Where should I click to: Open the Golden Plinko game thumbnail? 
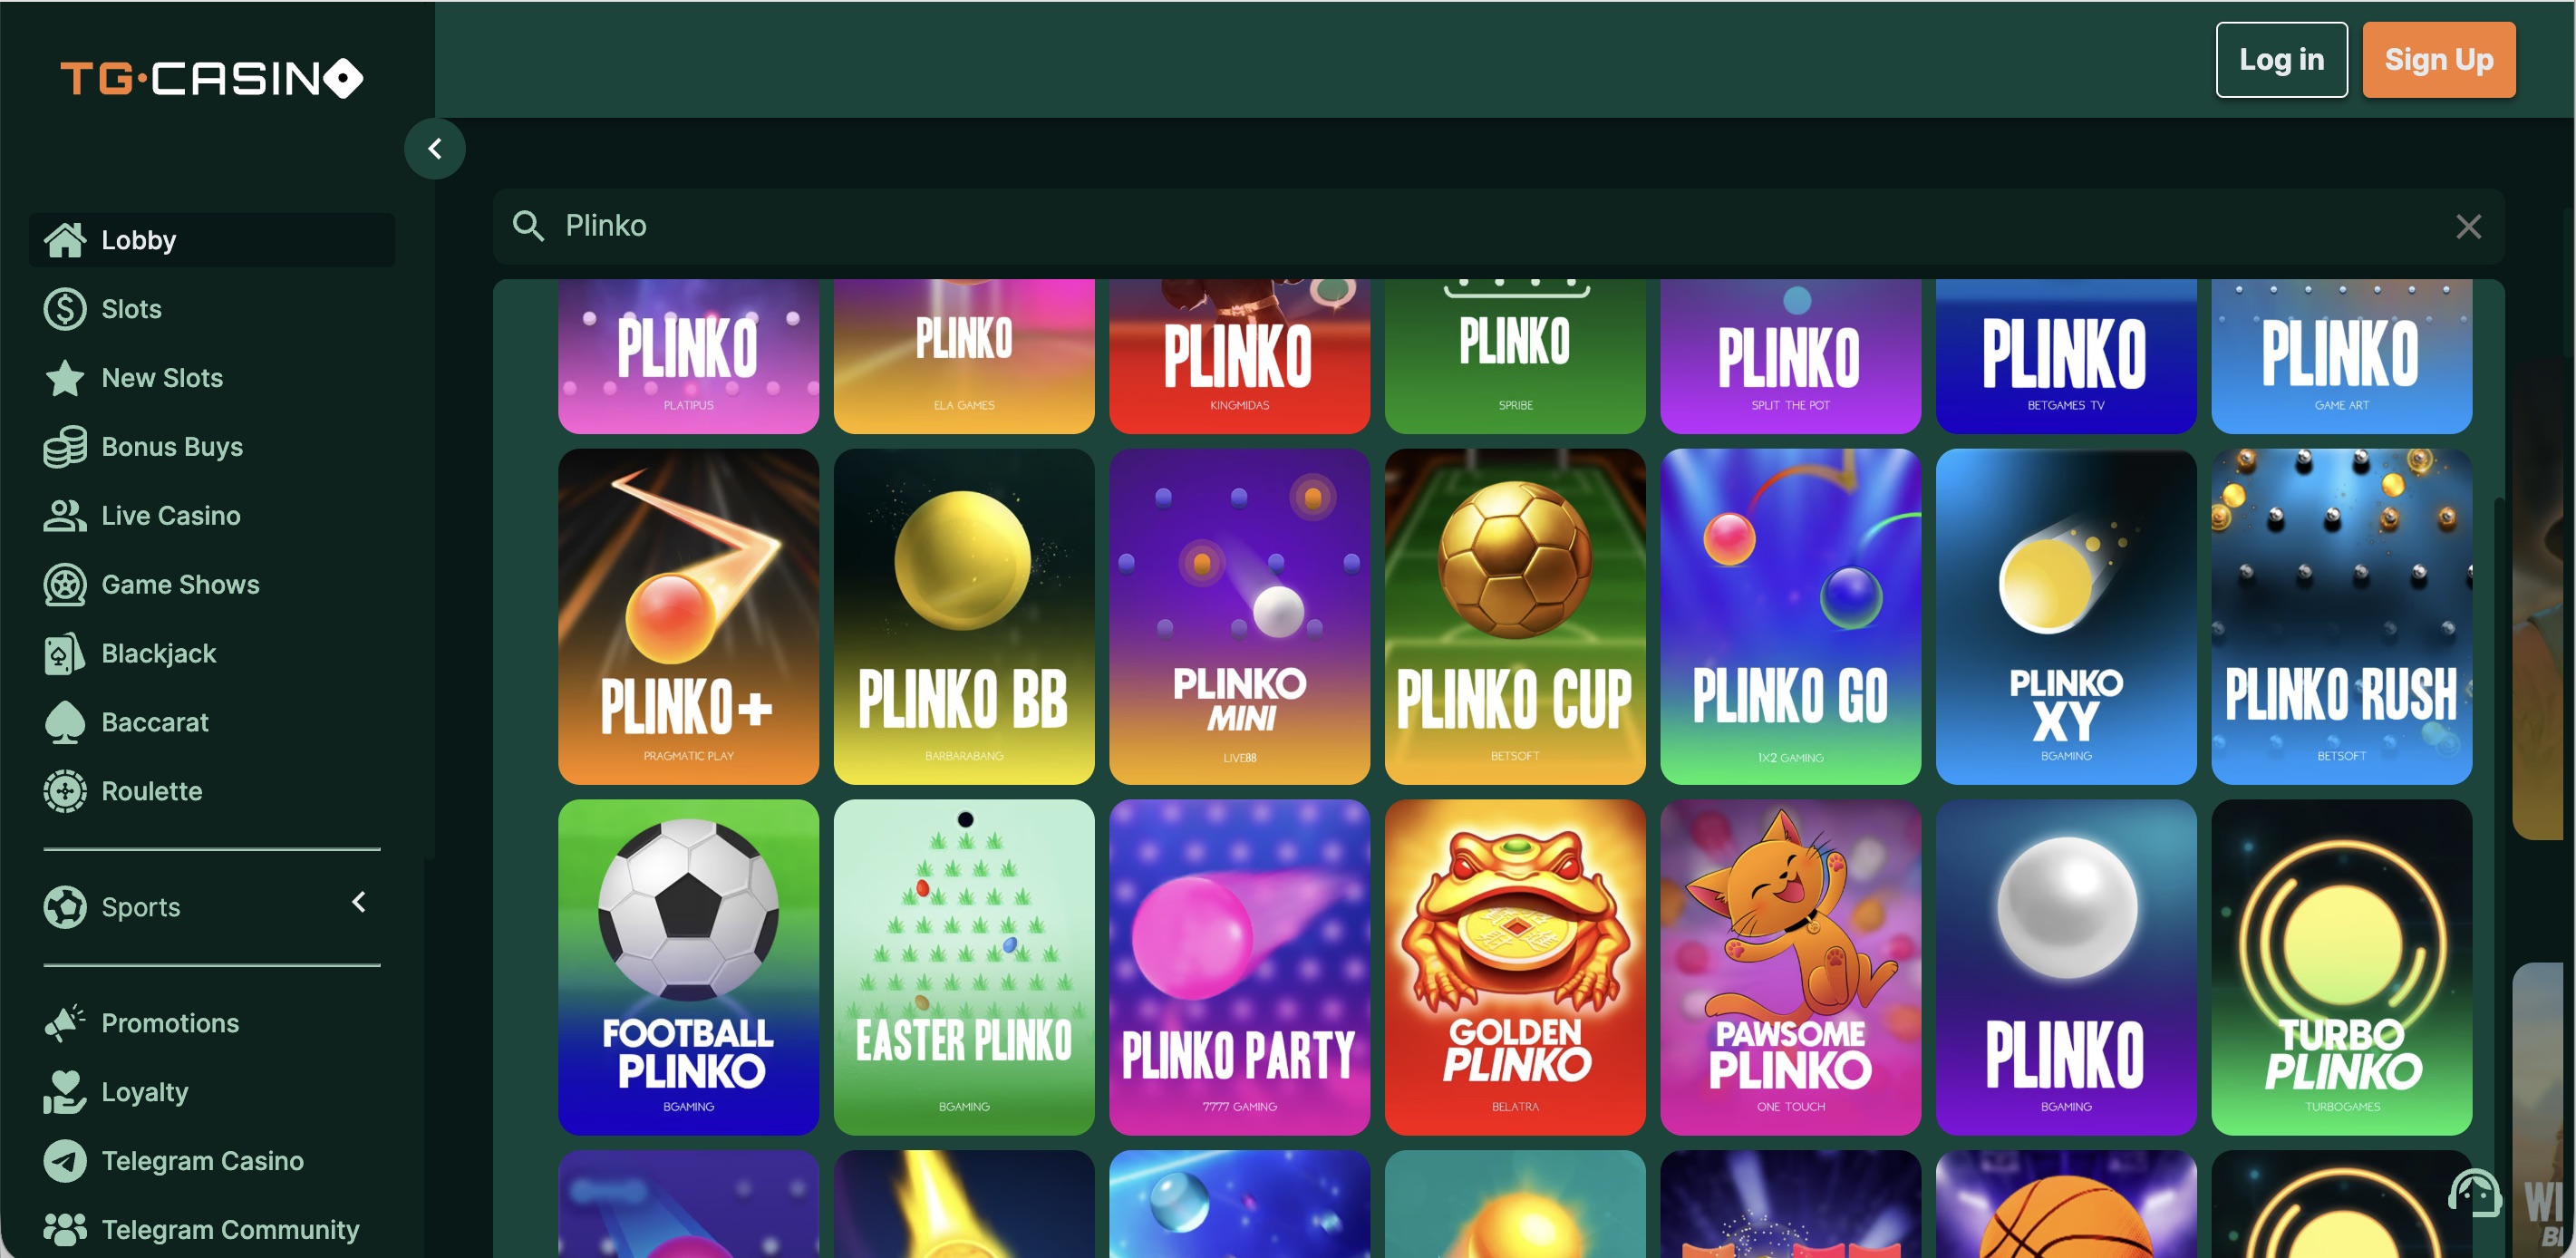coord(1515,967)
